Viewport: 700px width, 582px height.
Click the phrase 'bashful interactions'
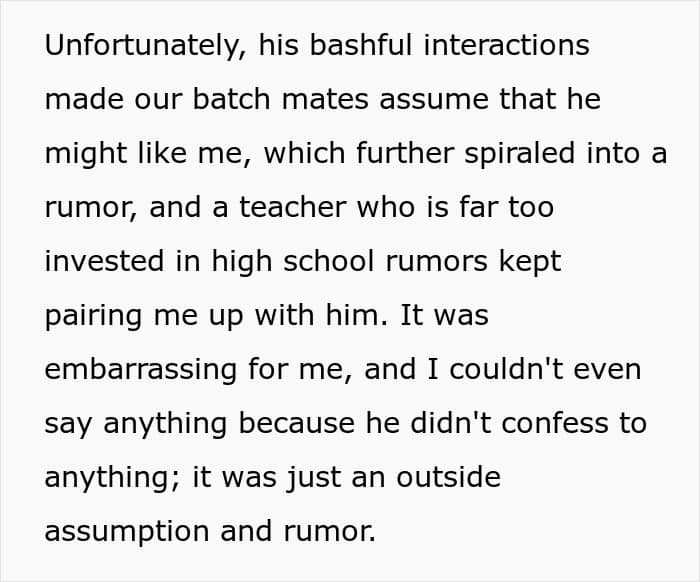450,45
